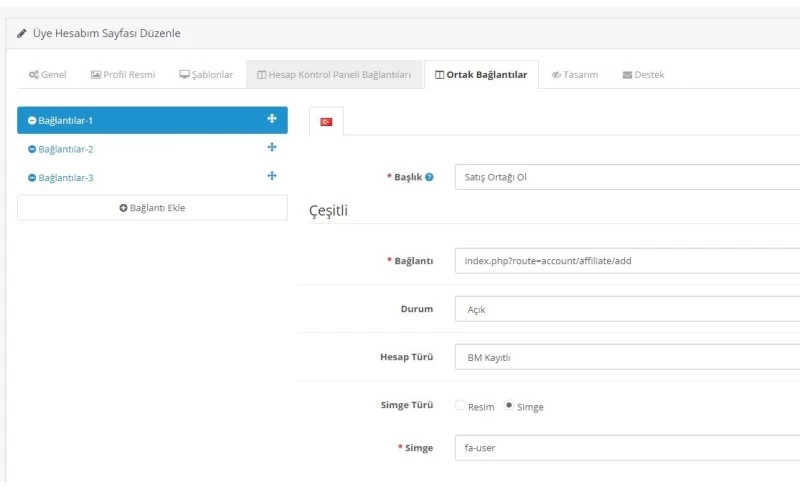Screen dimensions: 800x490
Task: Click the pencil edit icon in header
Action: 21,34
